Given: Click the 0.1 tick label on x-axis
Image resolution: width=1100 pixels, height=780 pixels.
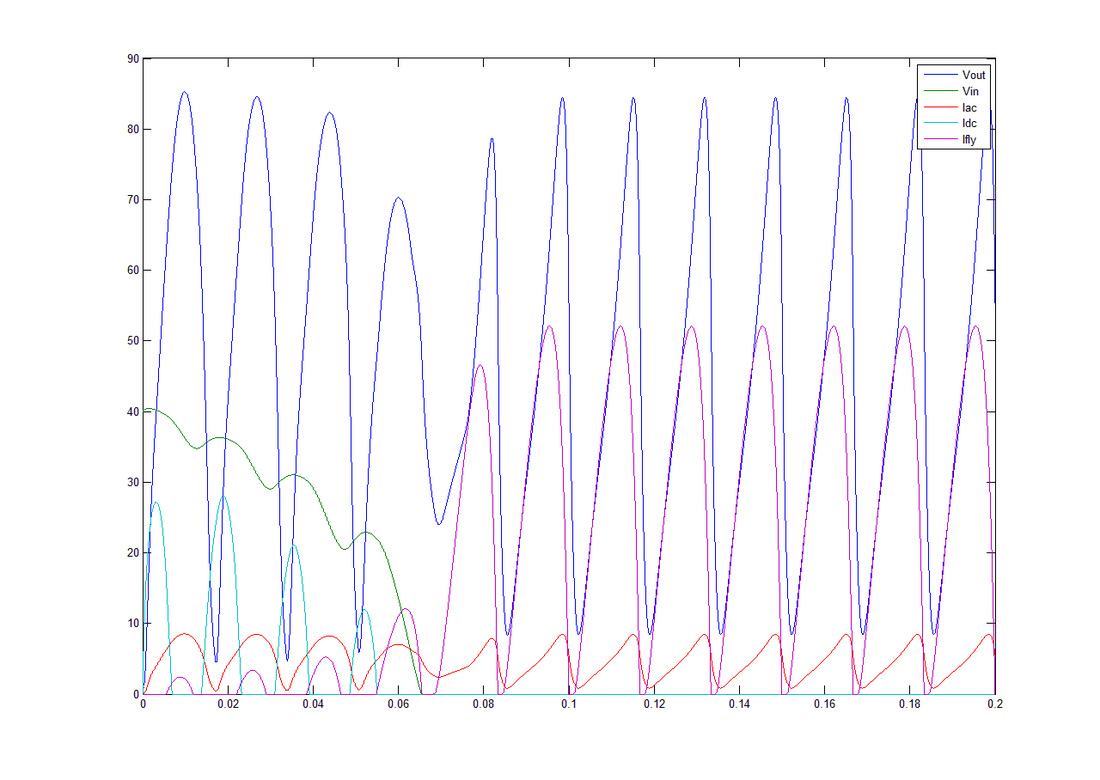Looking at the screenshot, I should click(569, 705).
